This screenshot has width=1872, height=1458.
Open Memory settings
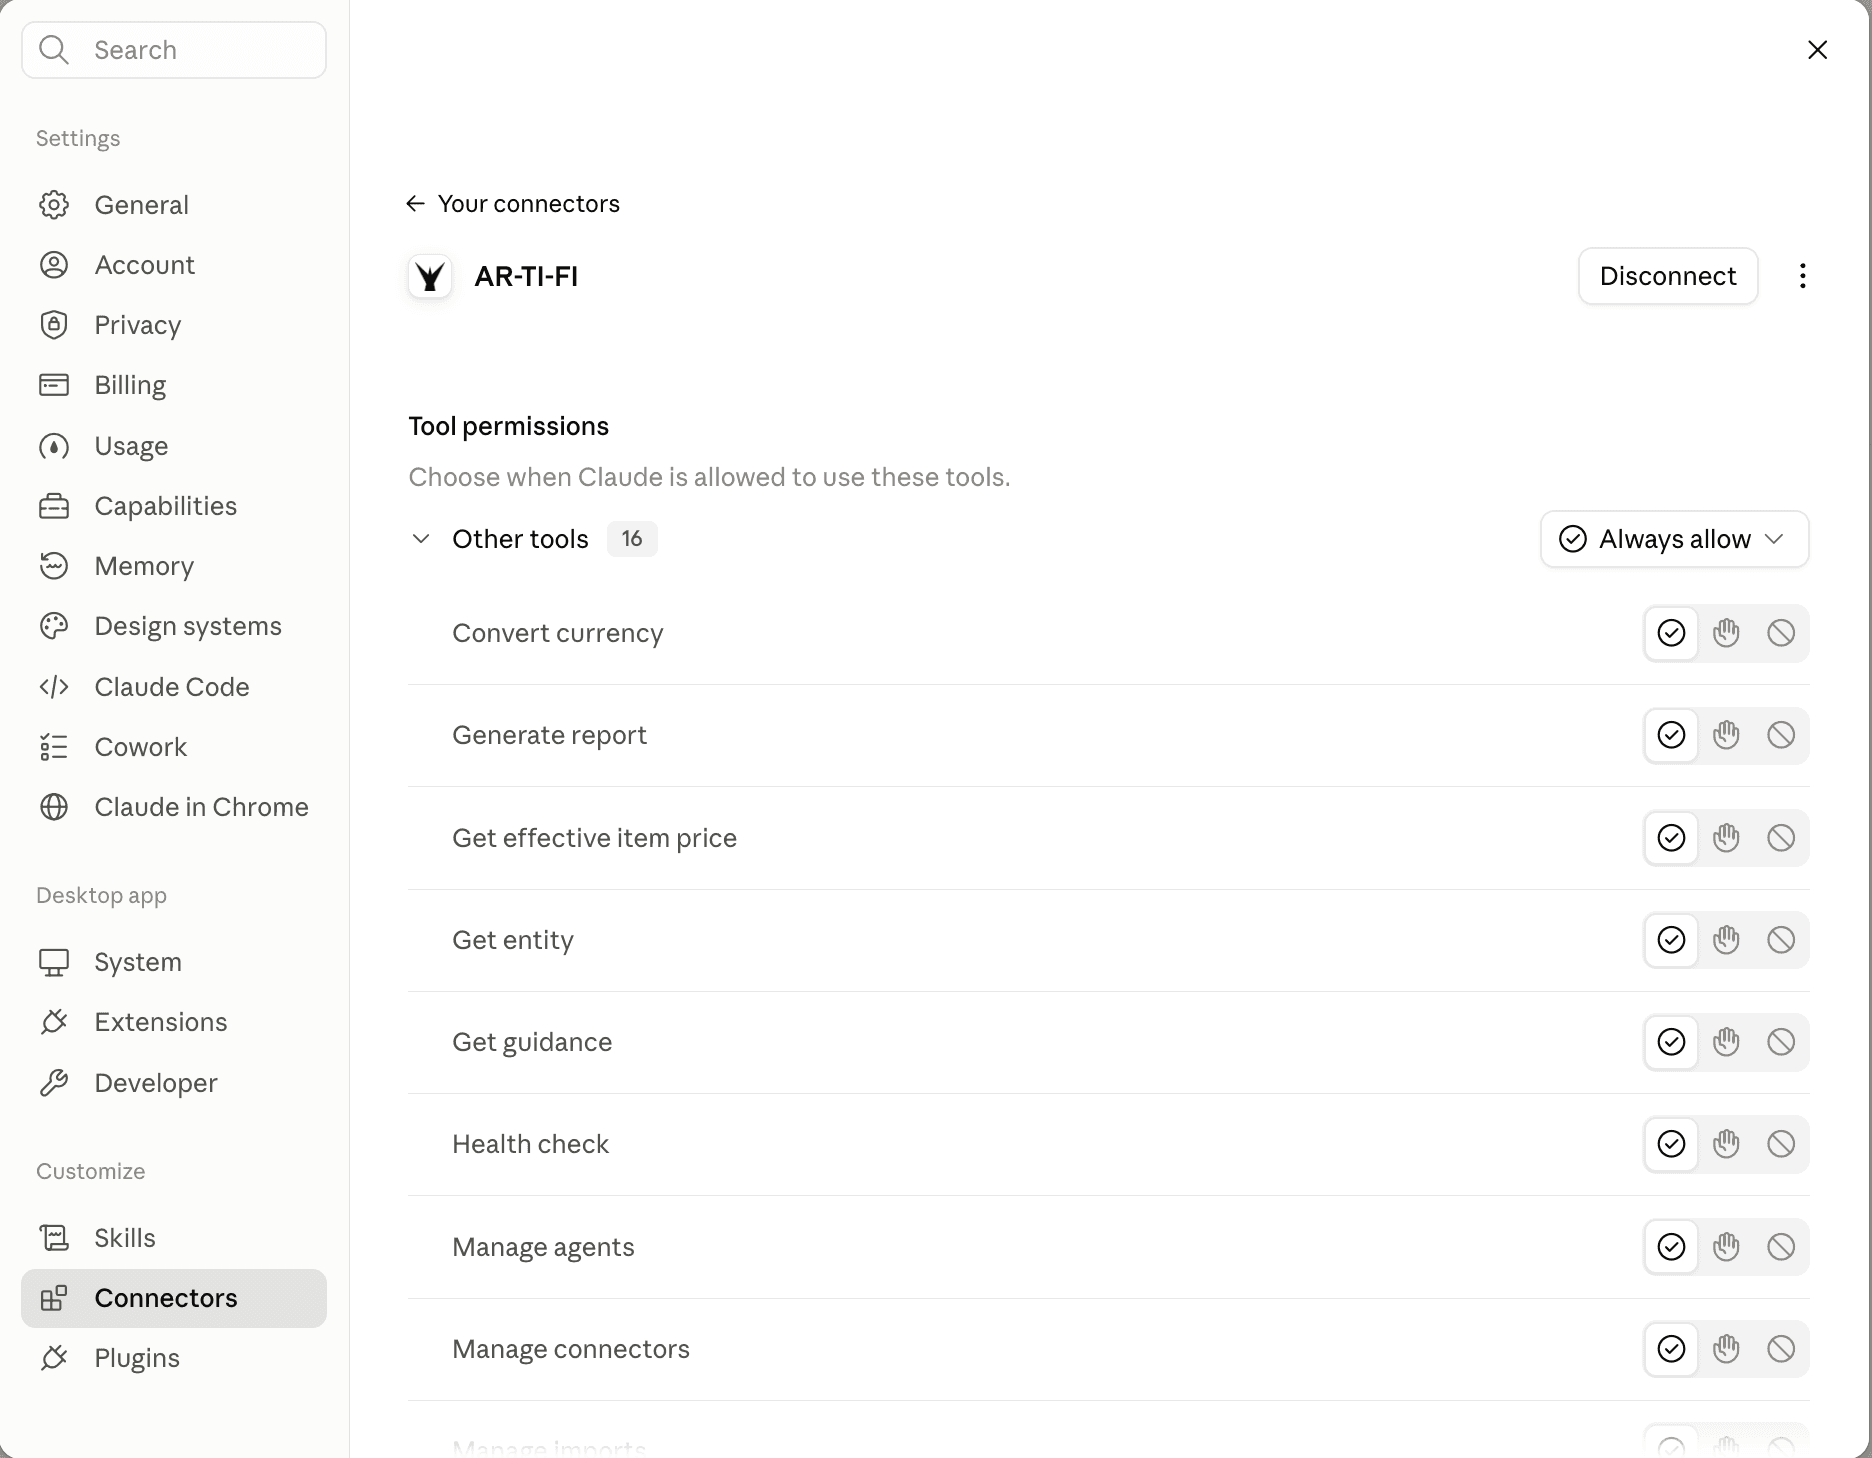click(x=174, y=566)
